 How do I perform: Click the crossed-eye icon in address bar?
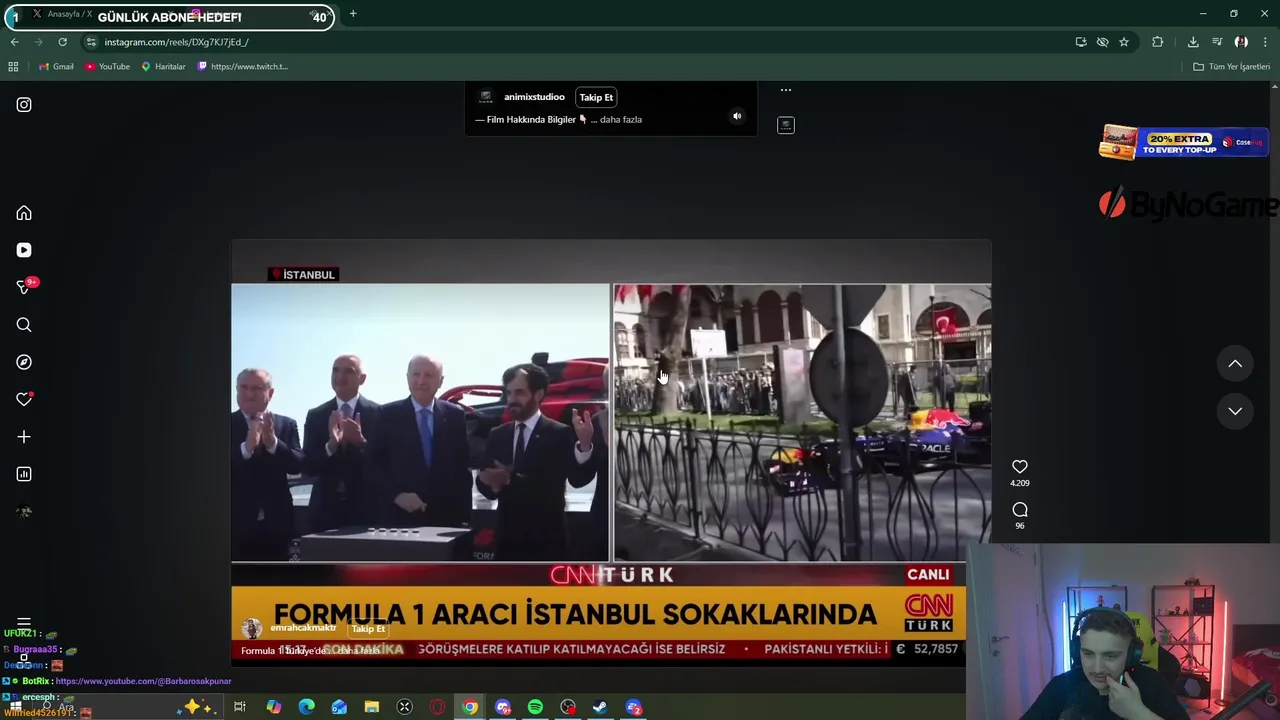(x=1102, y=42)
